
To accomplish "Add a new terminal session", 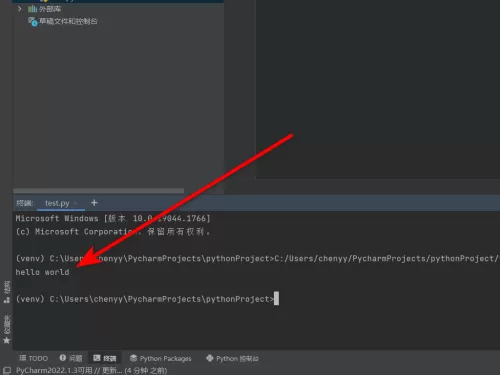I will tap(94, 203).
